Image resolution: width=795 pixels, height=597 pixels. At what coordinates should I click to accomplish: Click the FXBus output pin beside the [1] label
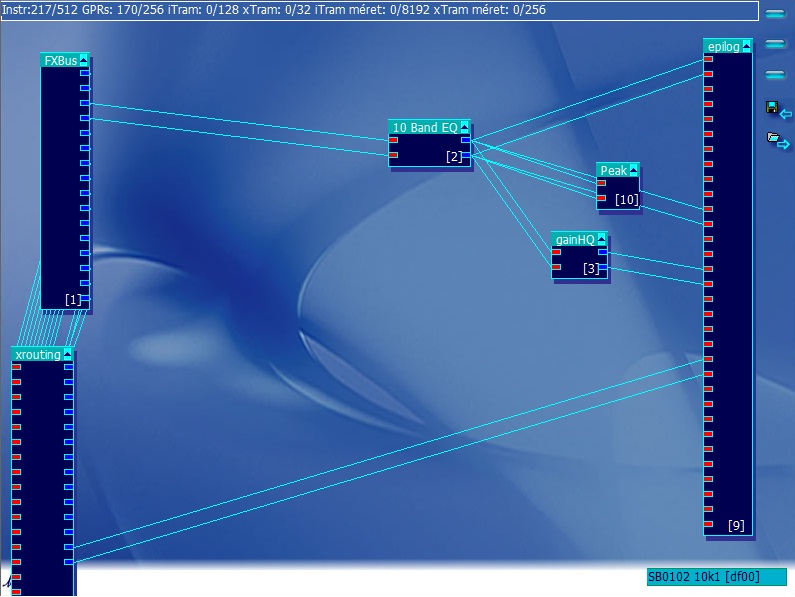pos(85,298)
